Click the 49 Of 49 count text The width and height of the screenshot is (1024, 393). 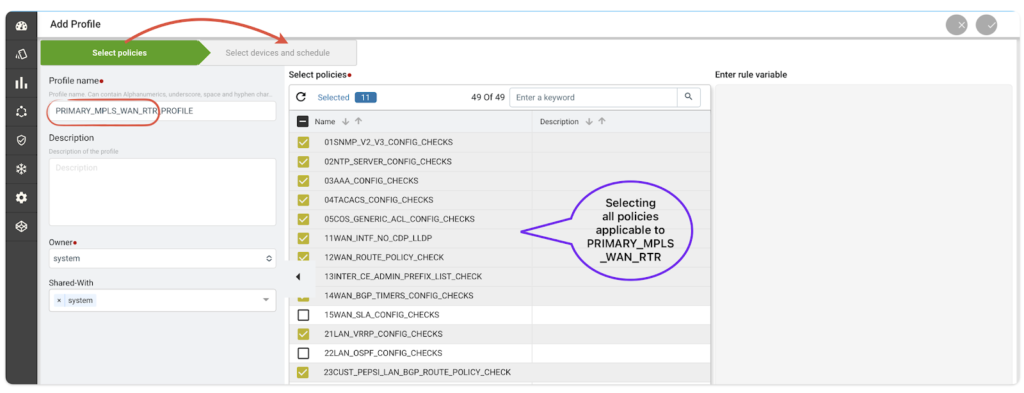click(x=488, y=97)
